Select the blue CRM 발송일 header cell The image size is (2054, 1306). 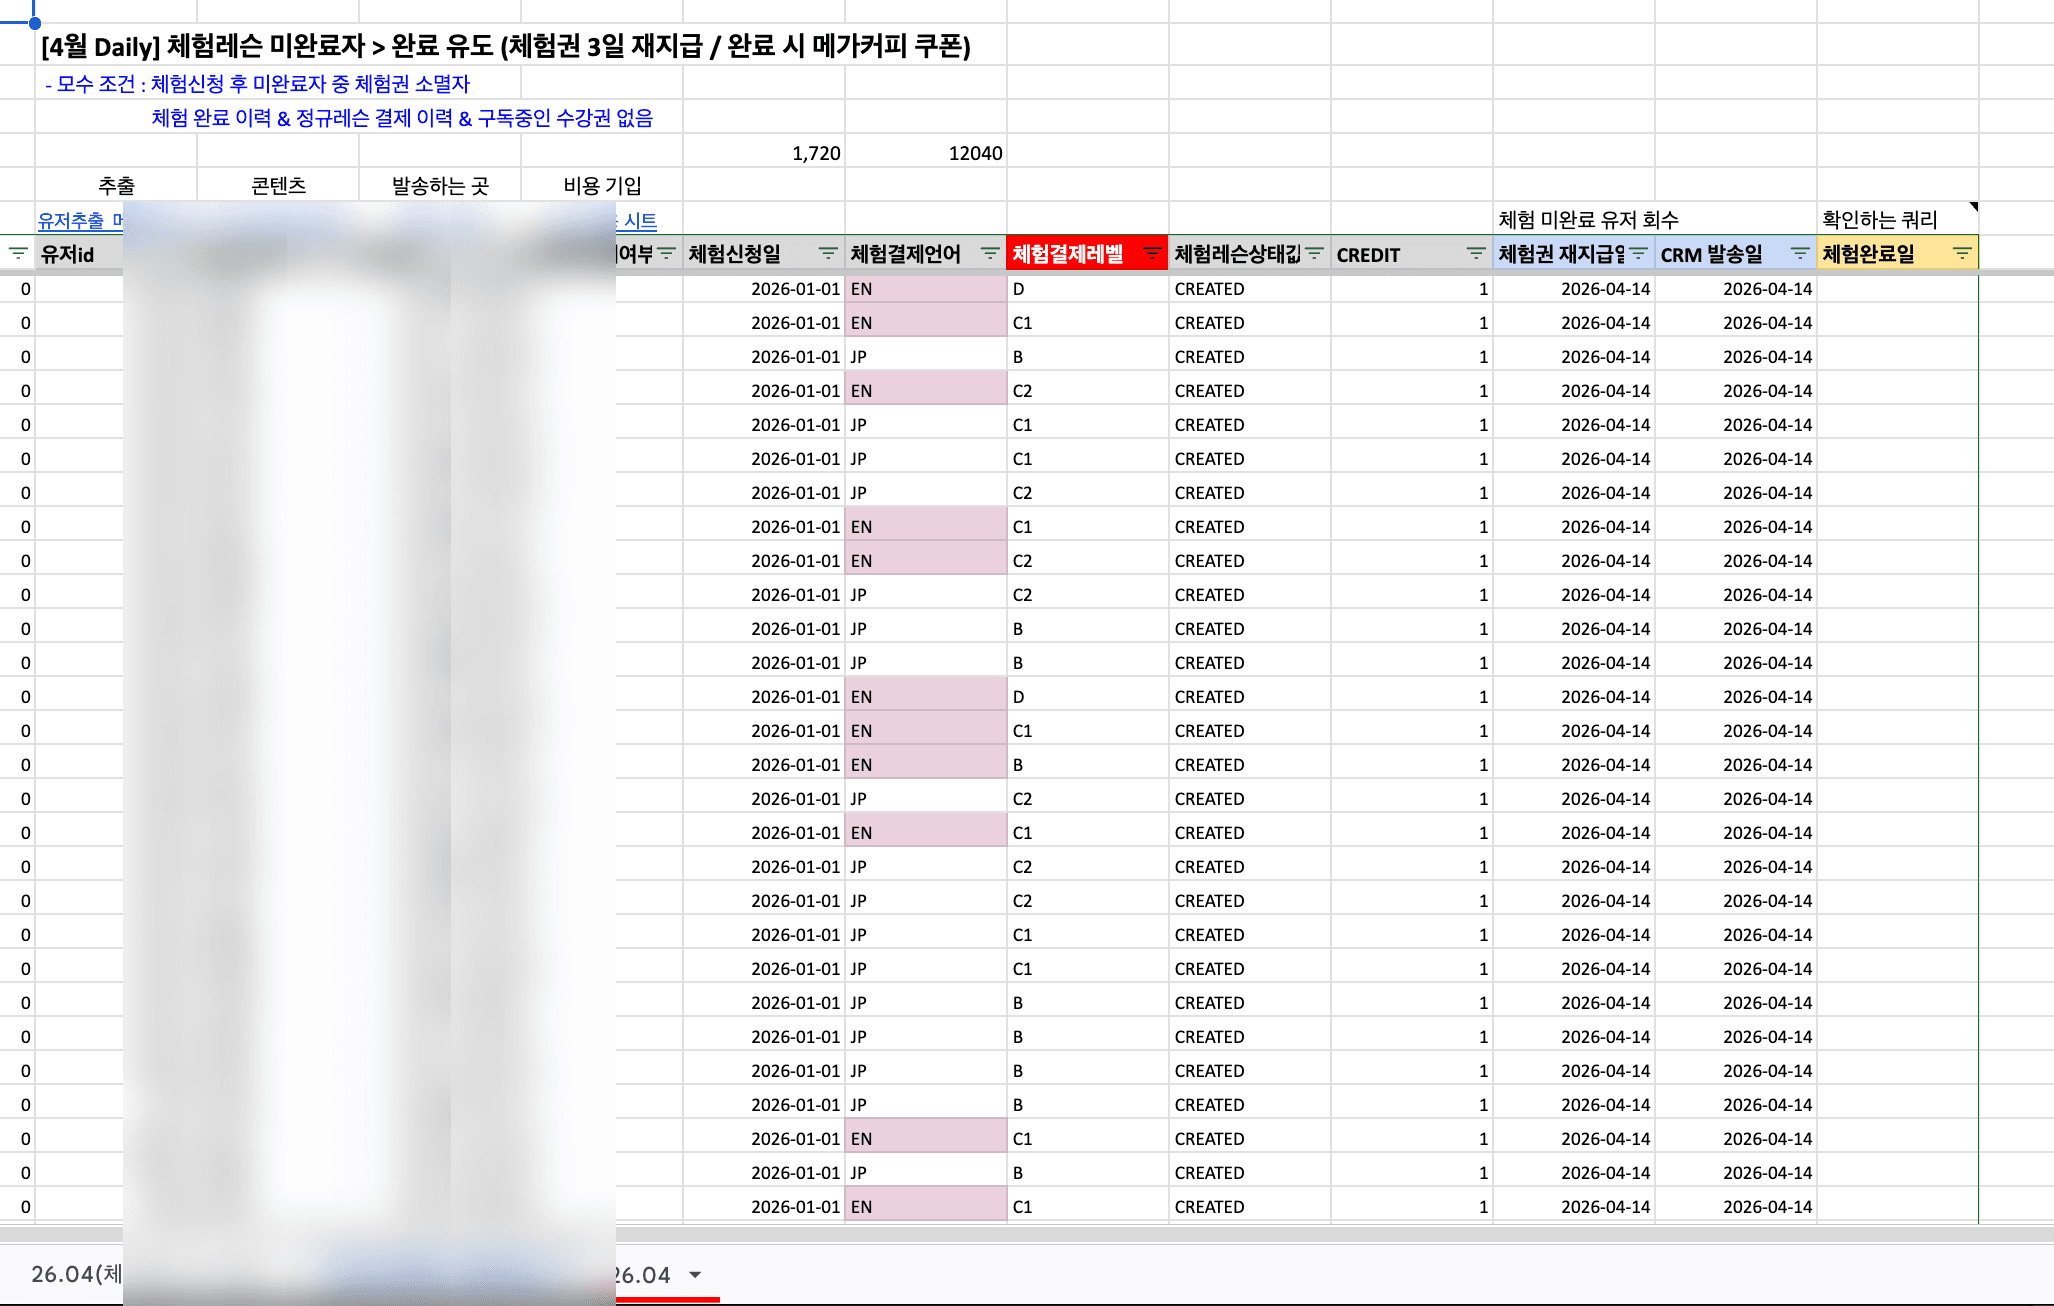pos(1736,254)
